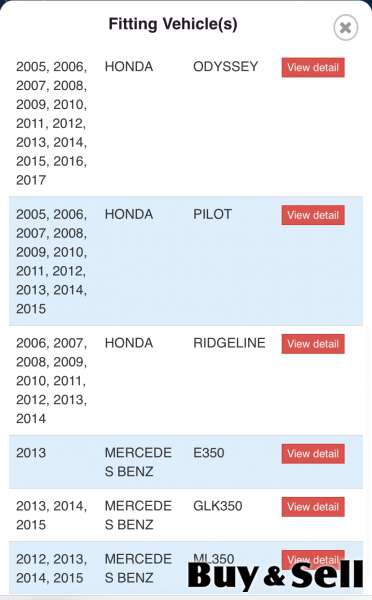
Task: Close the Fitting Vehicle(s) dialog
Action: pos(346,28)
